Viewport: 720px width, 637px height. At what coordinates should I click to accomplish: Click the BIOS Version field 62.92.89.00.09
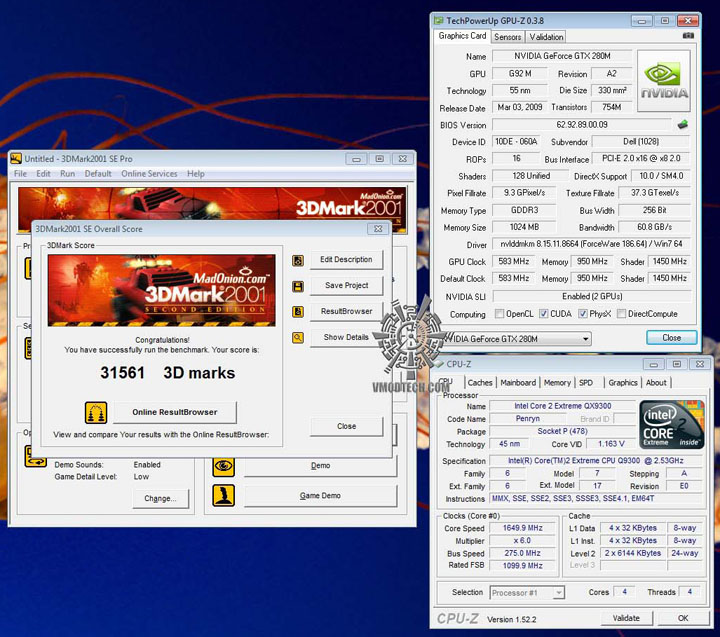tap(582, 124)
